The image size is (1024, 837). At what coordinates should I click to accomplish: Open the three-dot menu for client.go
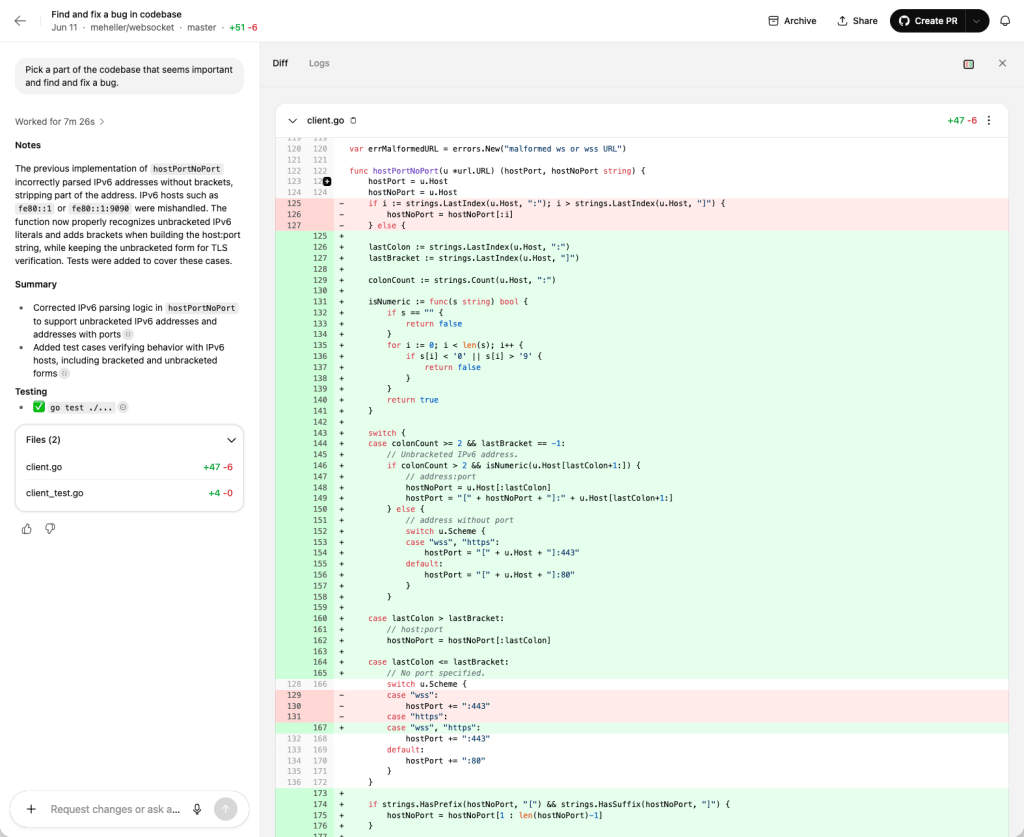click(x=989, y=121)
